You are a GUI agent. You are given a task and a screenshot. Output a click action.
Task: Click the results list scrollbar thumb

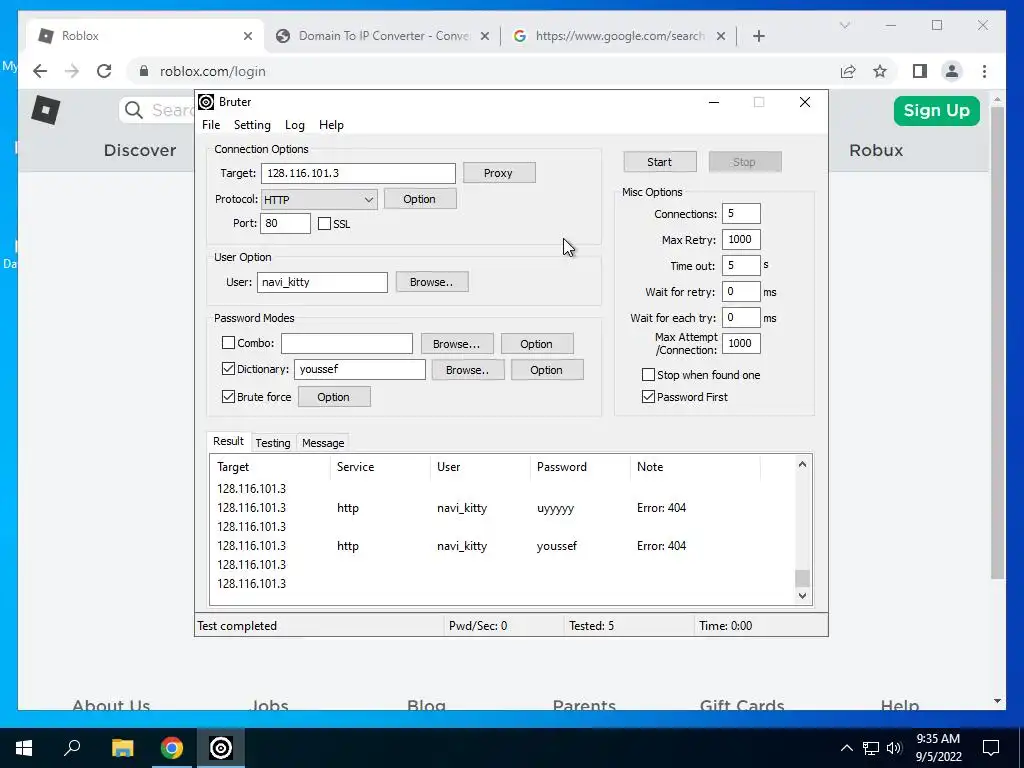803,579
